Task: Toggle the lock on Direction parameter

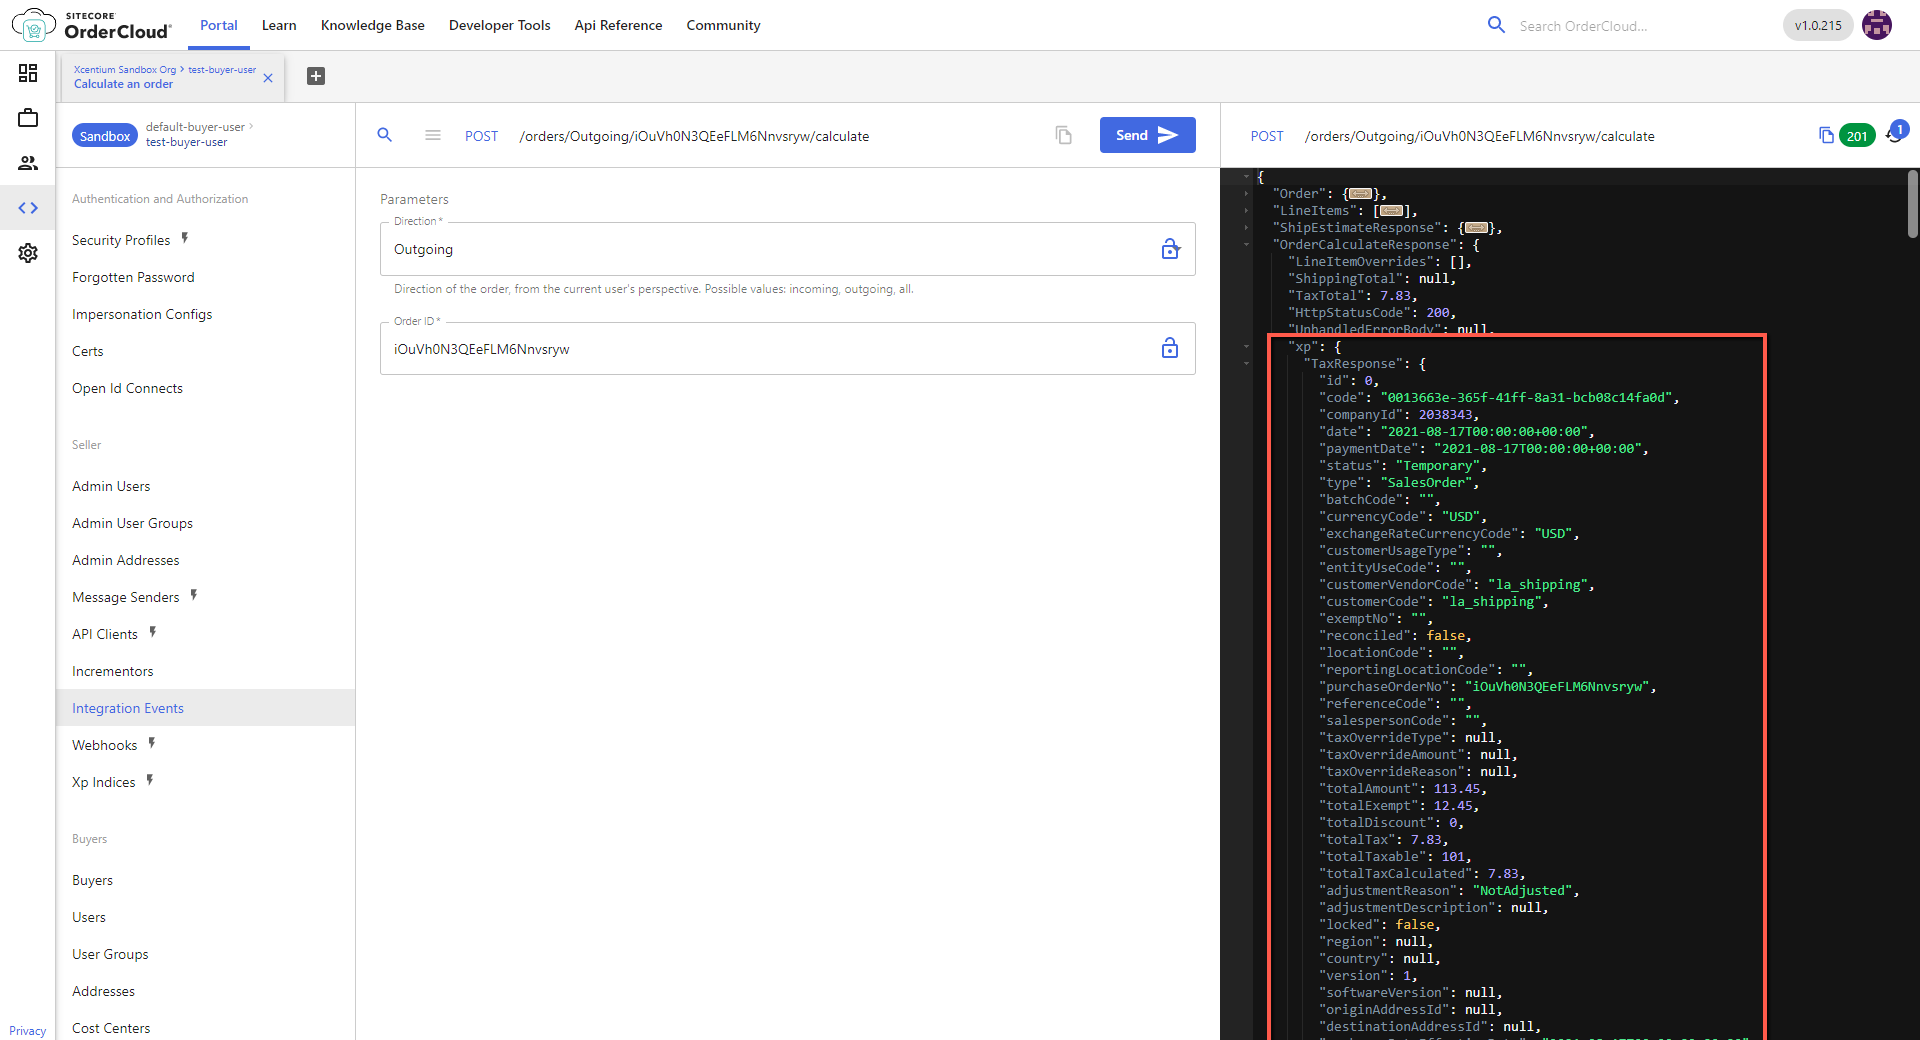Action: [x=1170, y=249]
